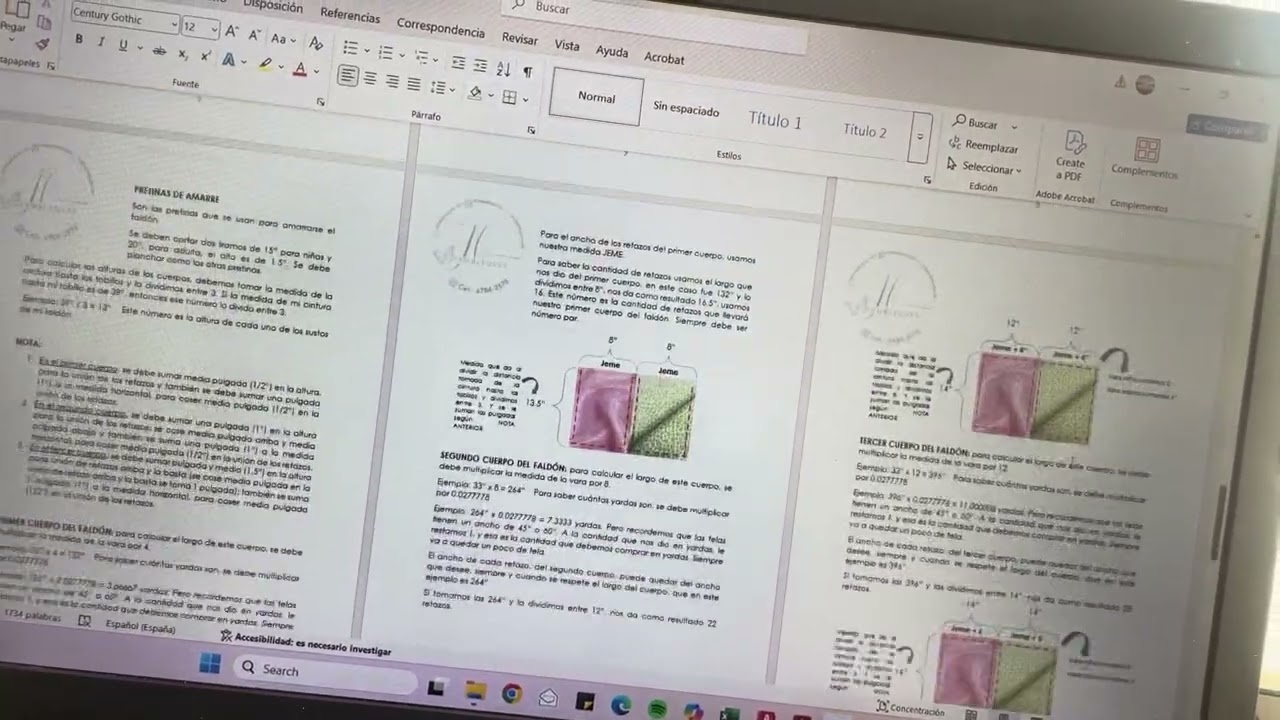Open the Seleccionar dropdown
This screenshot has height=720, width=1280.
[984, 168]
